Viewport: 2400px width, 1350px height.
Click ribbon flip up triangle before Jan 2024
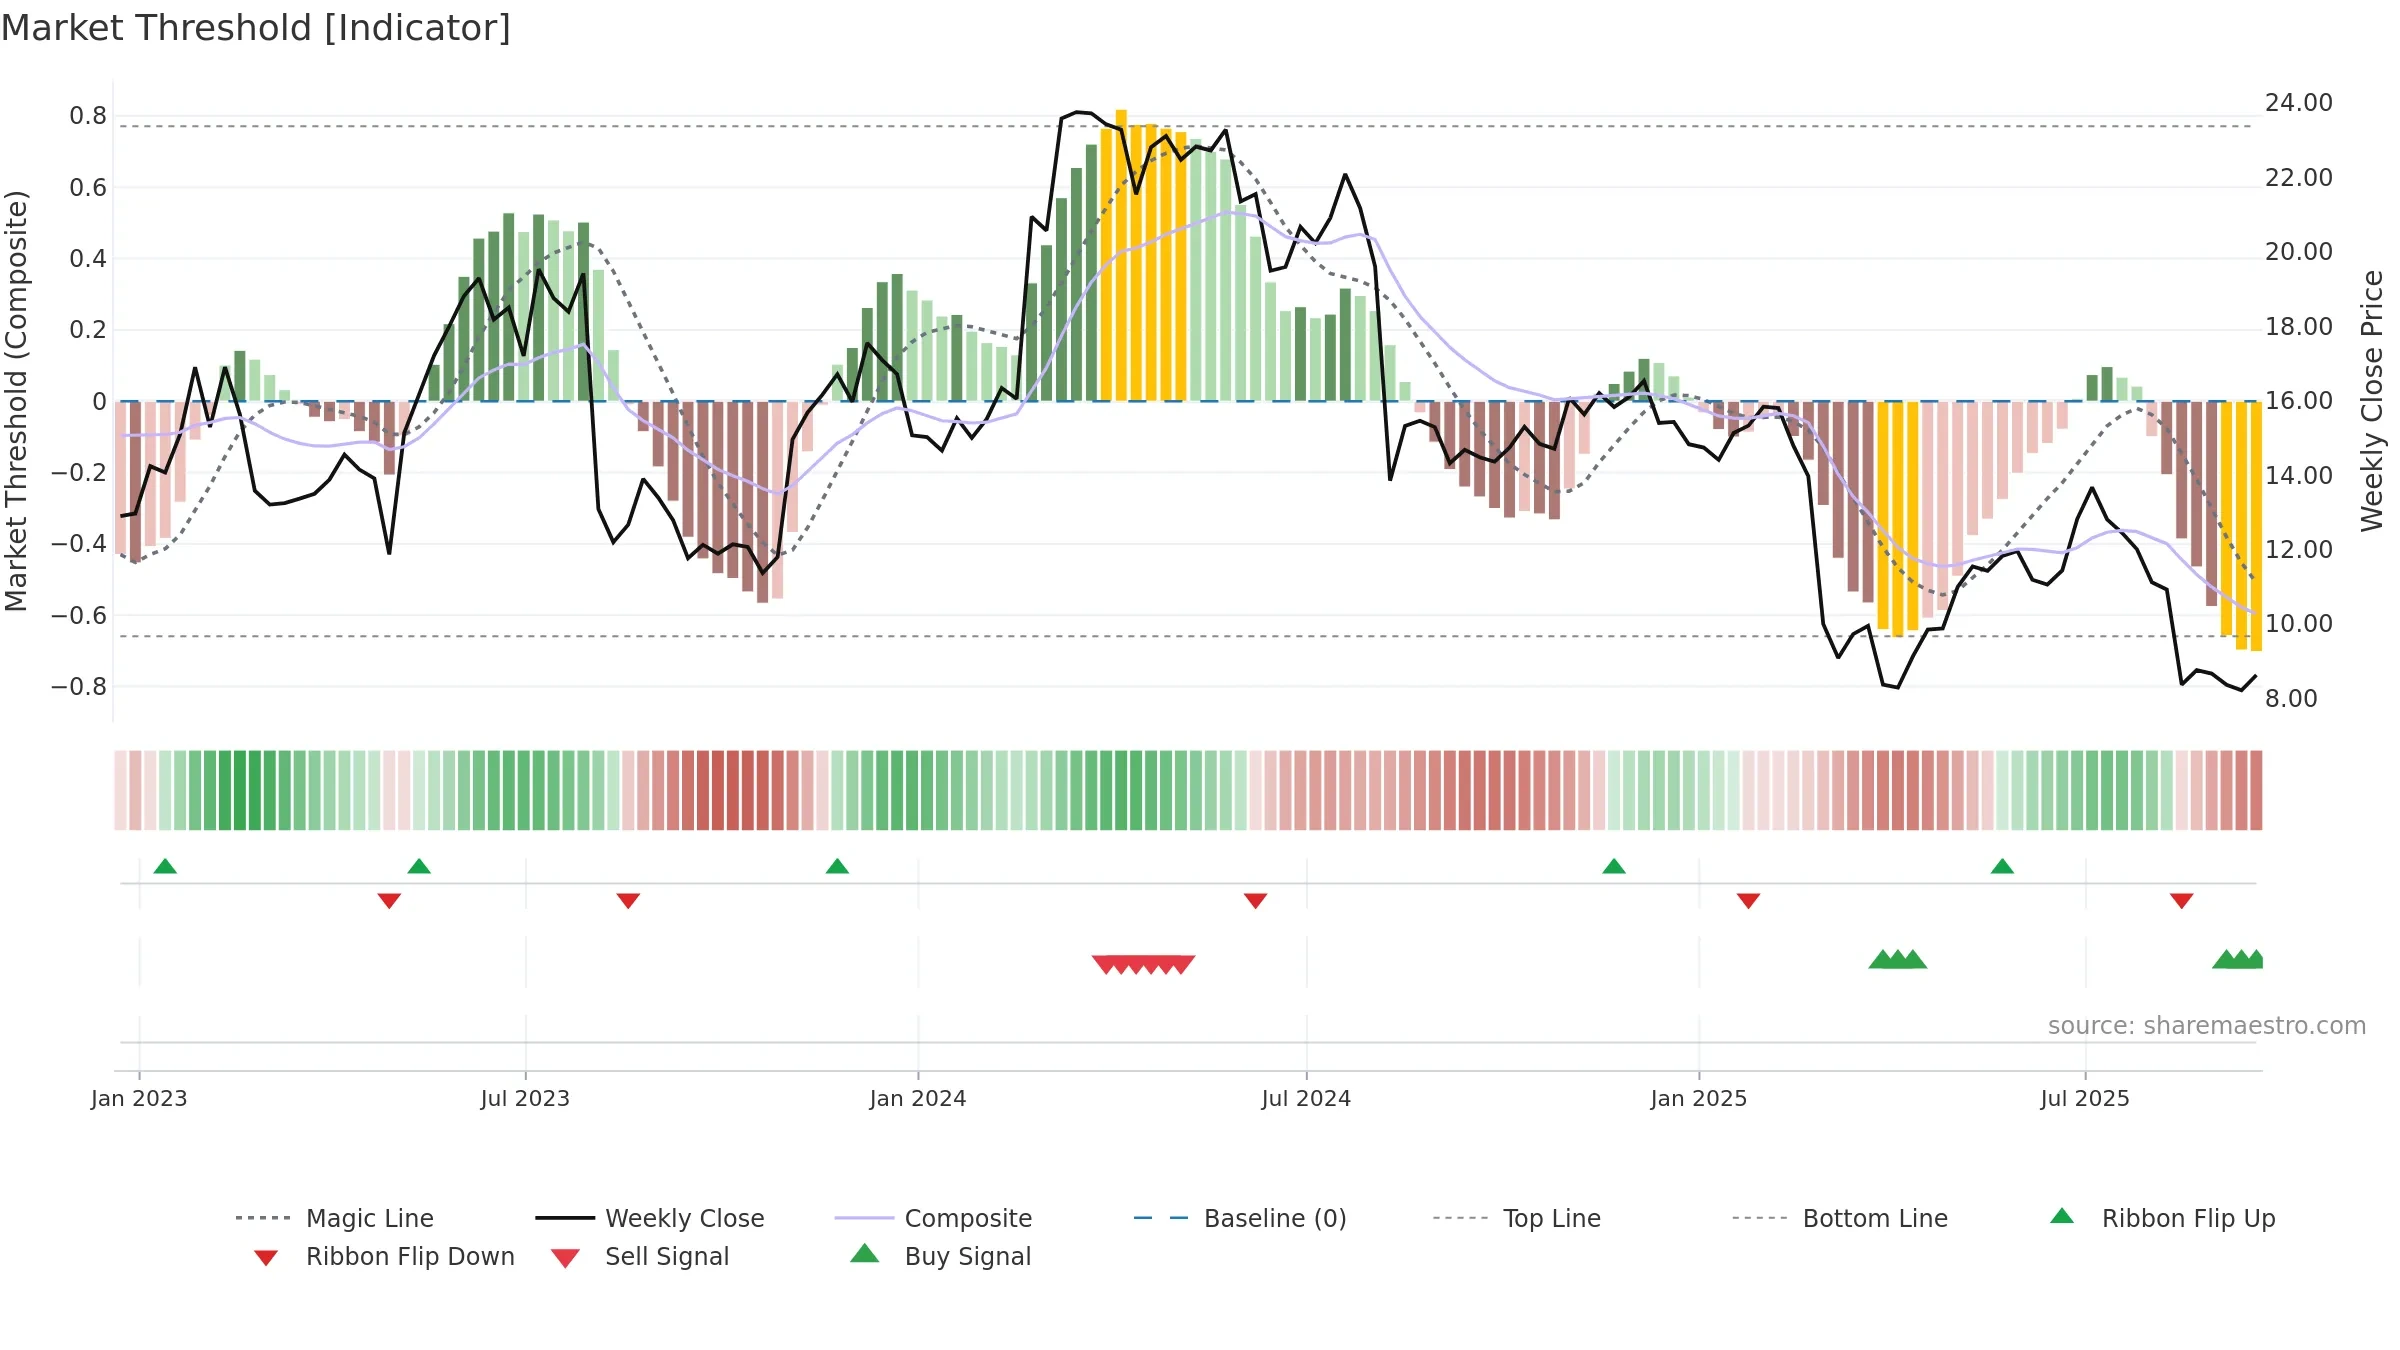[837, 866]
